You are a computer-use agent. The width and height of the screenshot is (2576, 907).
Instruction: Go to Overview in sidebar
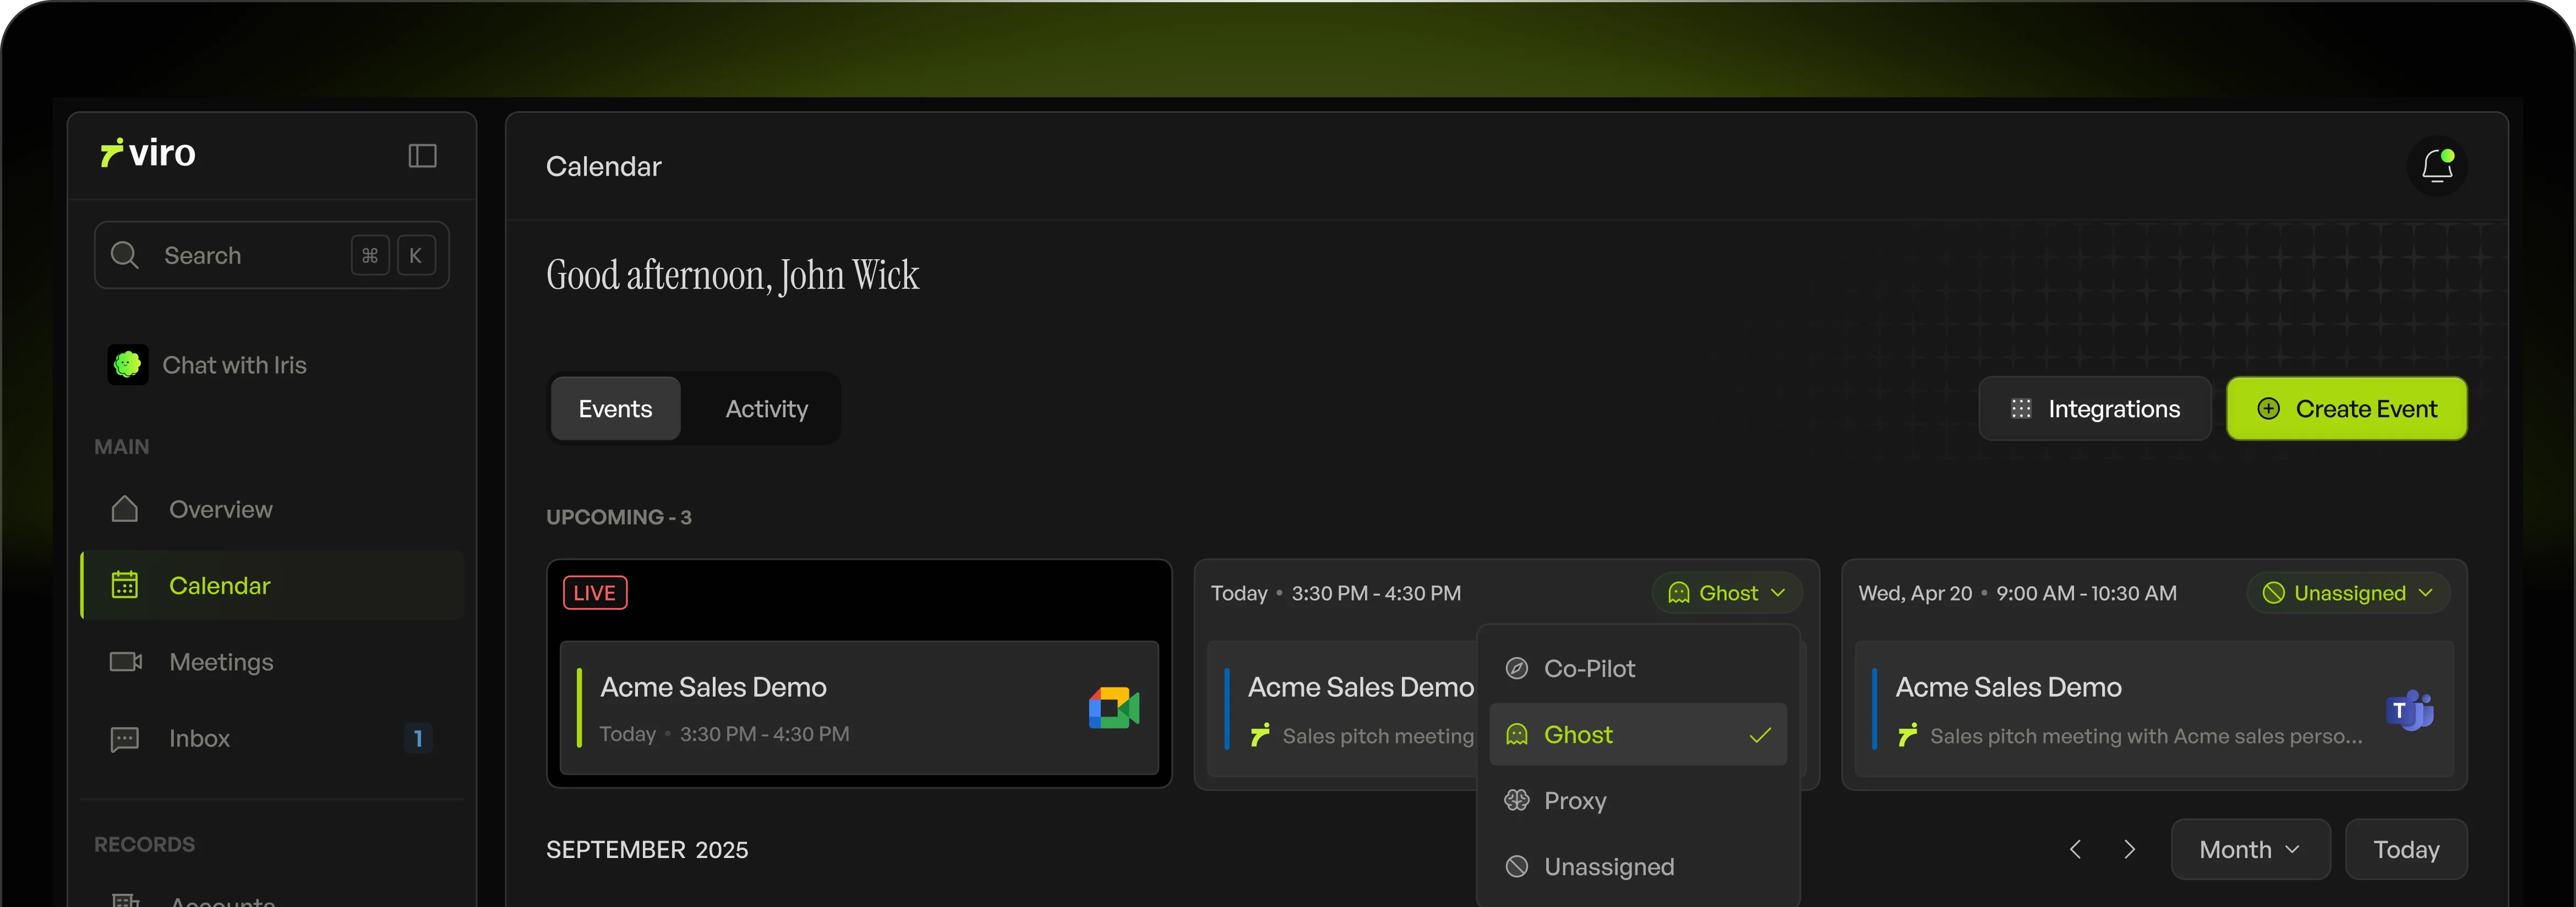272,509
